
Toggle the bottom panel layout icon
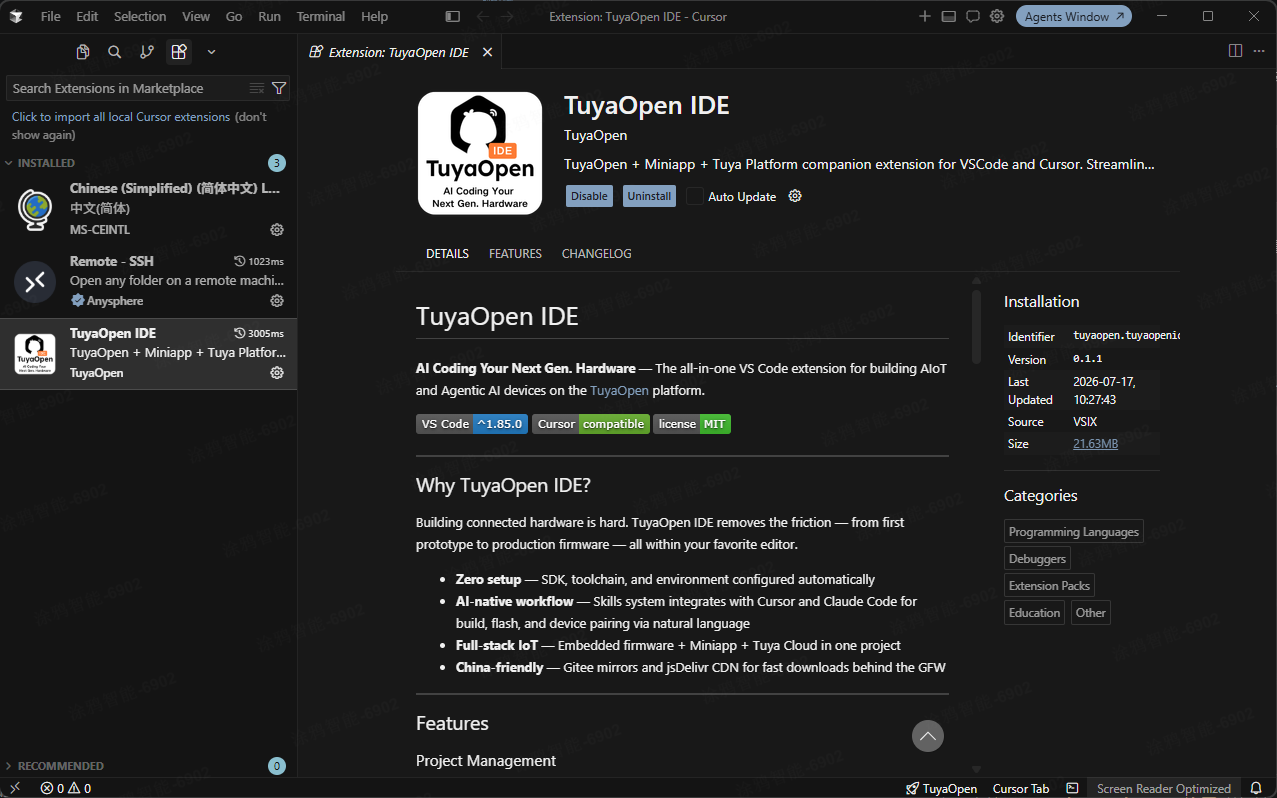(949, 16)
